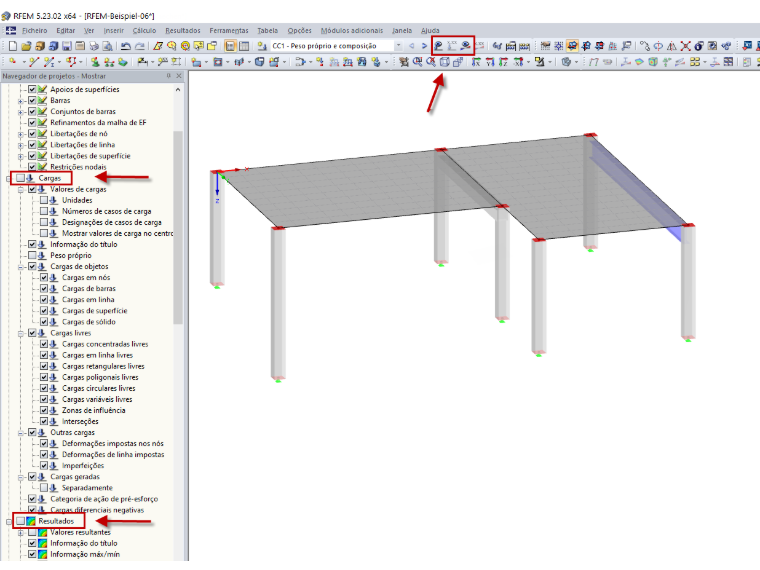
Task: Click the navigator panel toggle icon
Action: [x=230, y=46]
